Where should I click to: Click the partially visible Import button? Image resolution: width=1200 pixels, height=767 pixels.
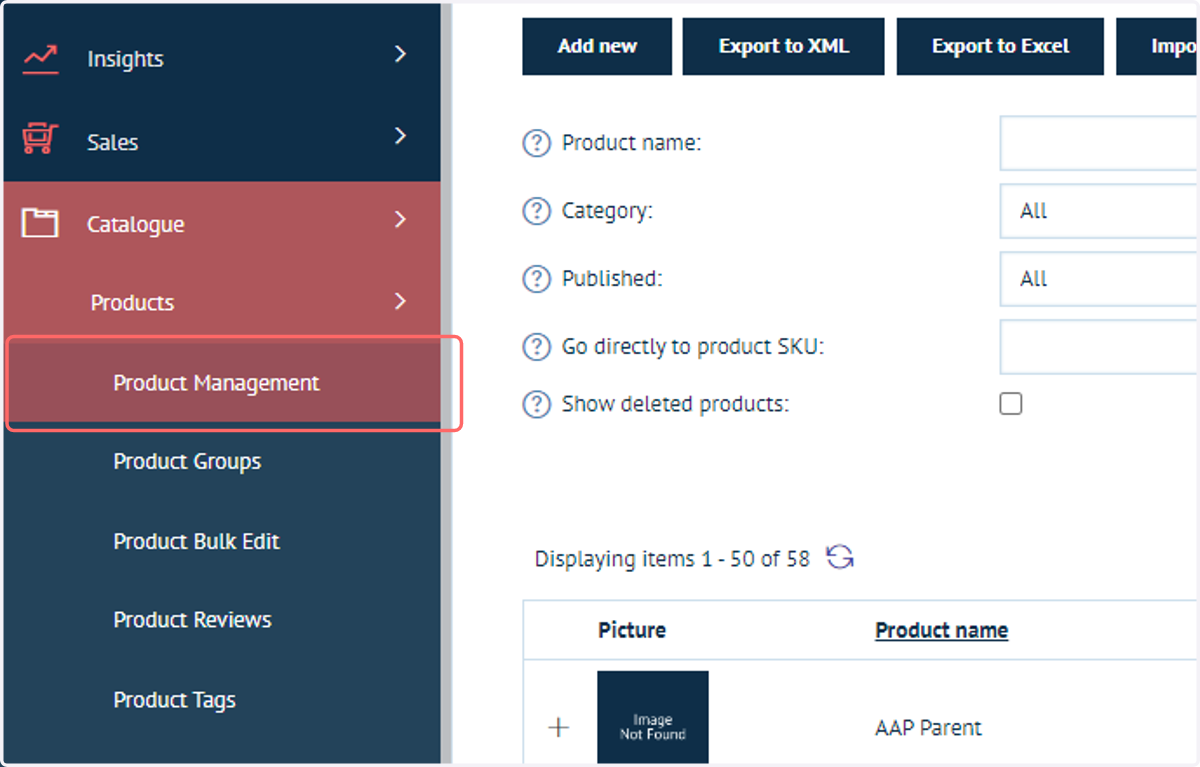coord(1158,46)
